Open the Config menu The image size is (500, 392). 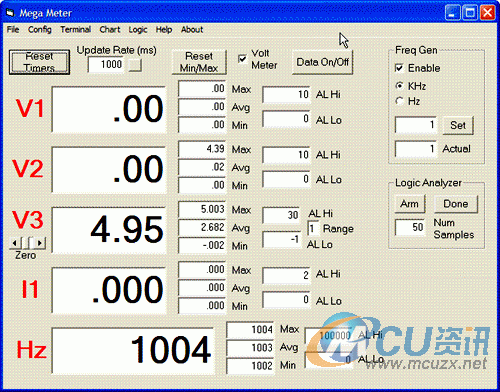pyautogui.click(x=40, y=30)
